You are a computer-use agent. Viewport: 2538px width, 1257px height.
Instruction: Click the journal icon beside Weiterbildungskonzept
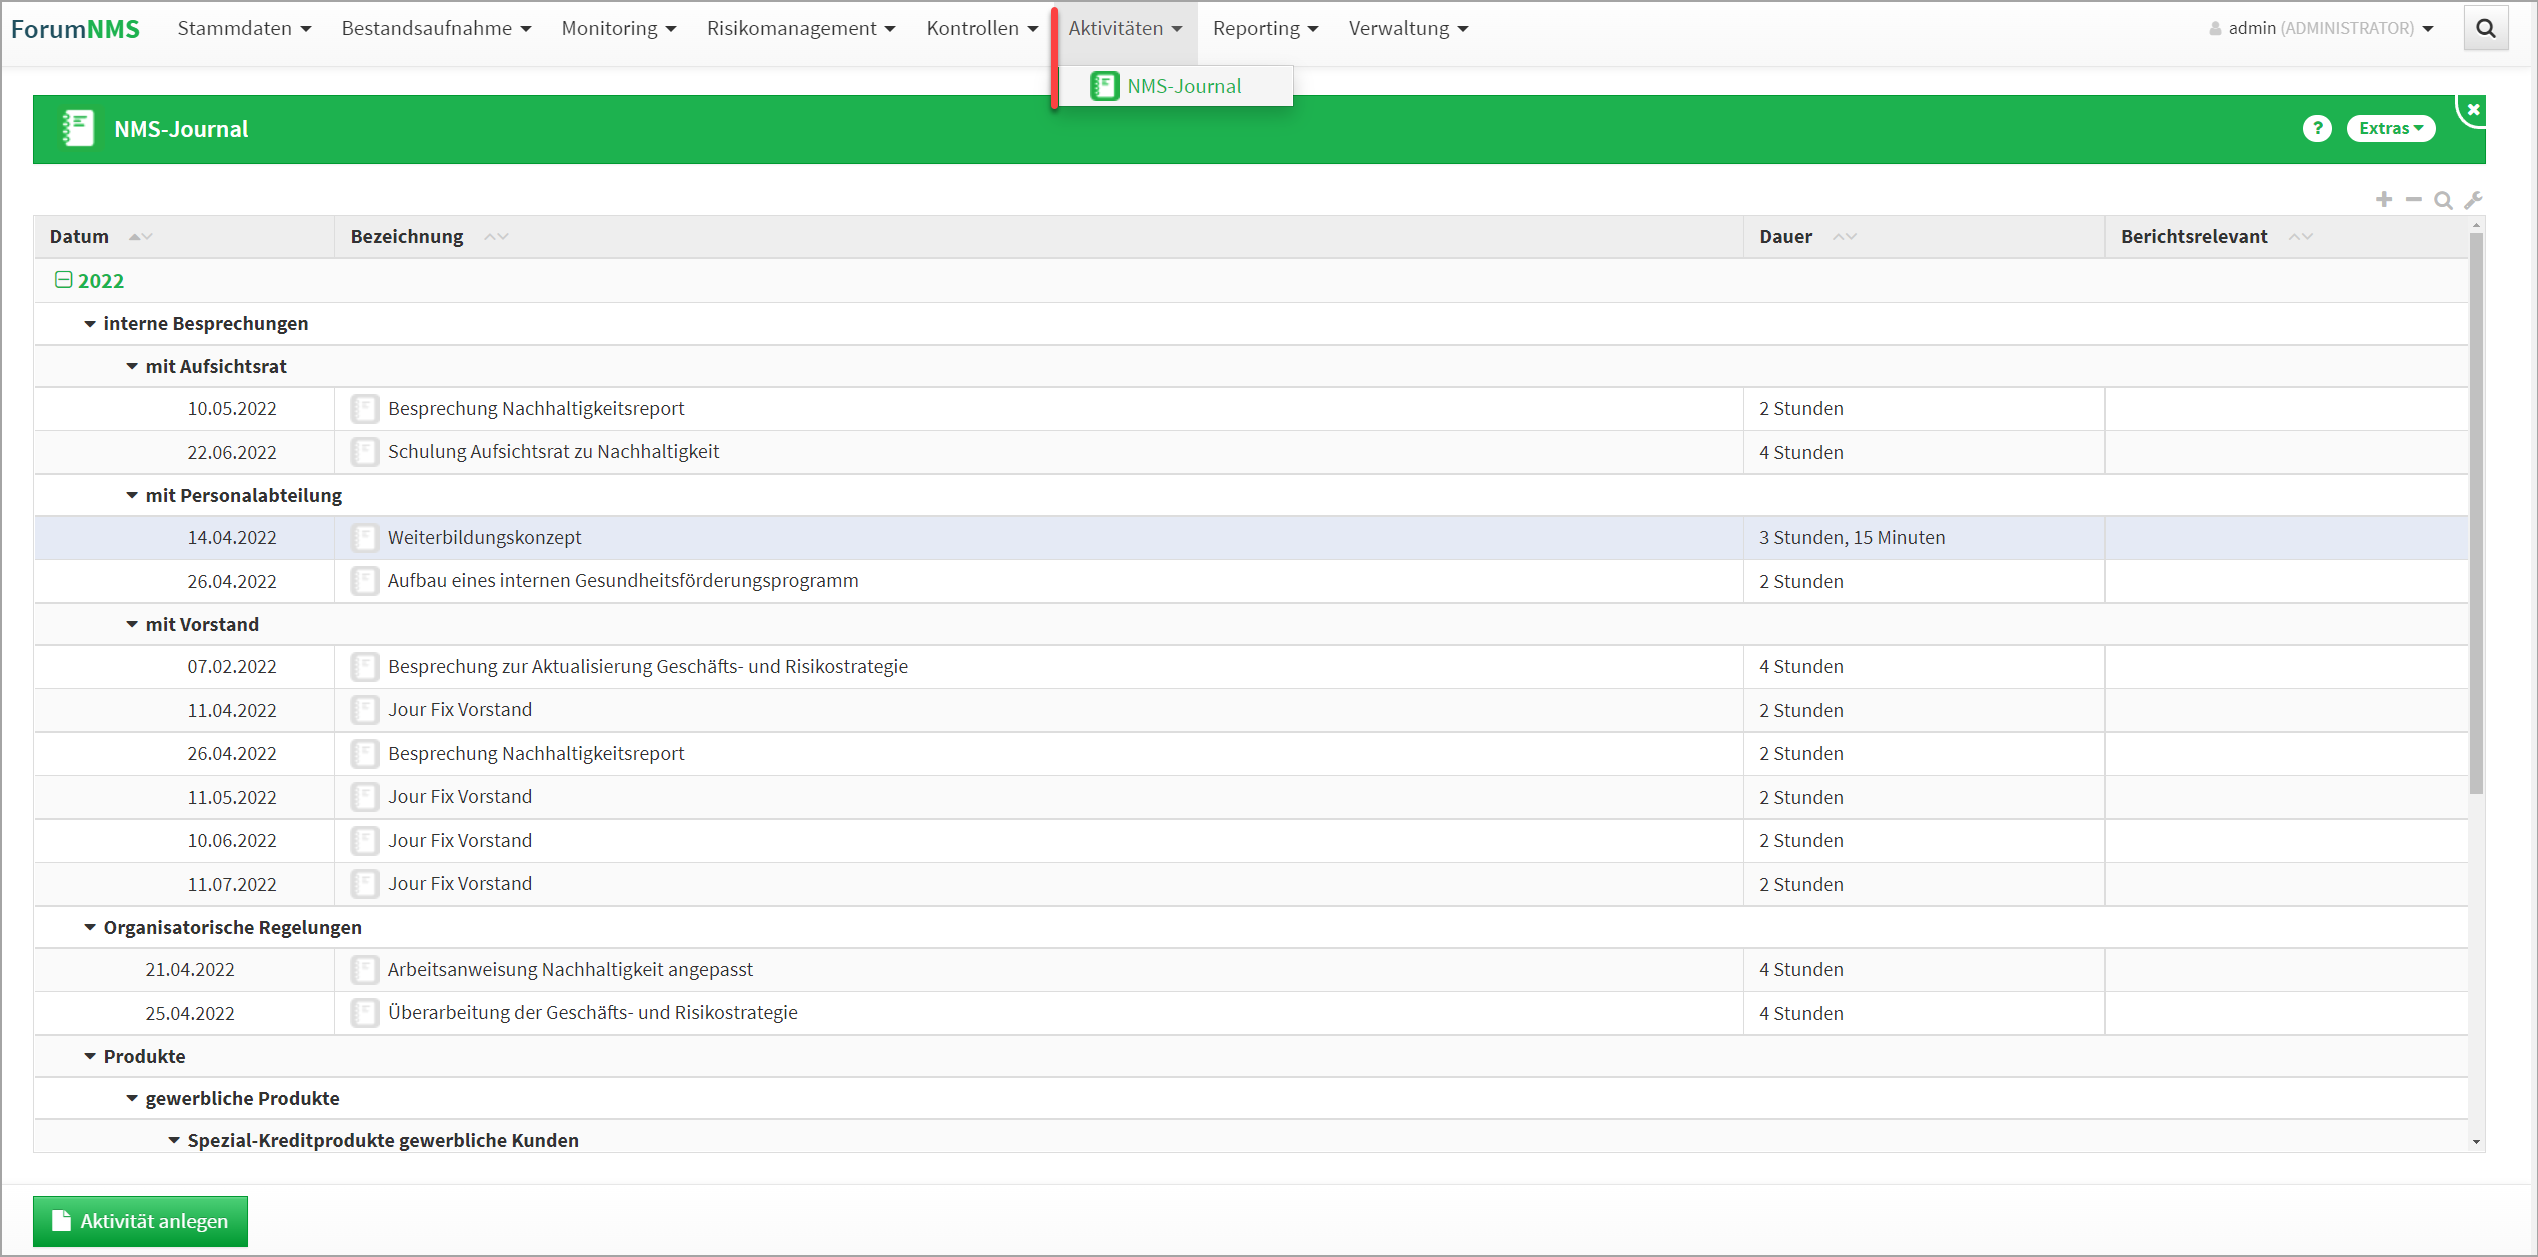pyautogui.click(x=365, y=538)
